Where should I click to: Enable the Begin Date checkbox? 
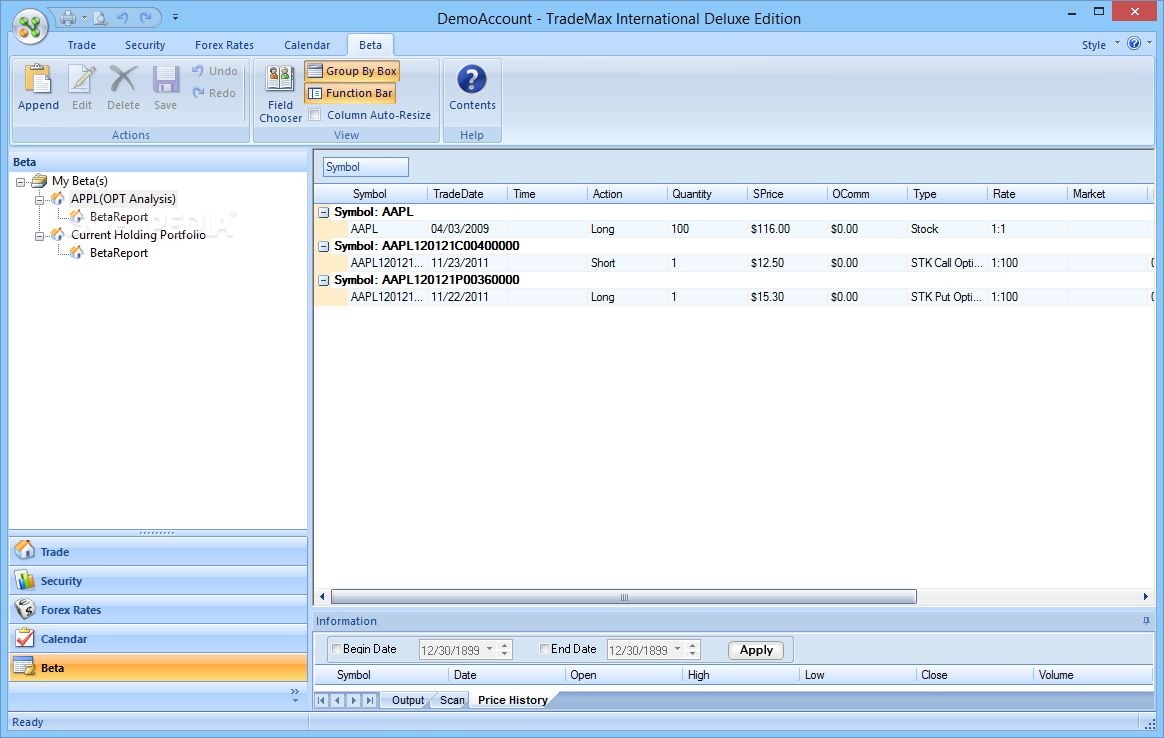[336, 648]
